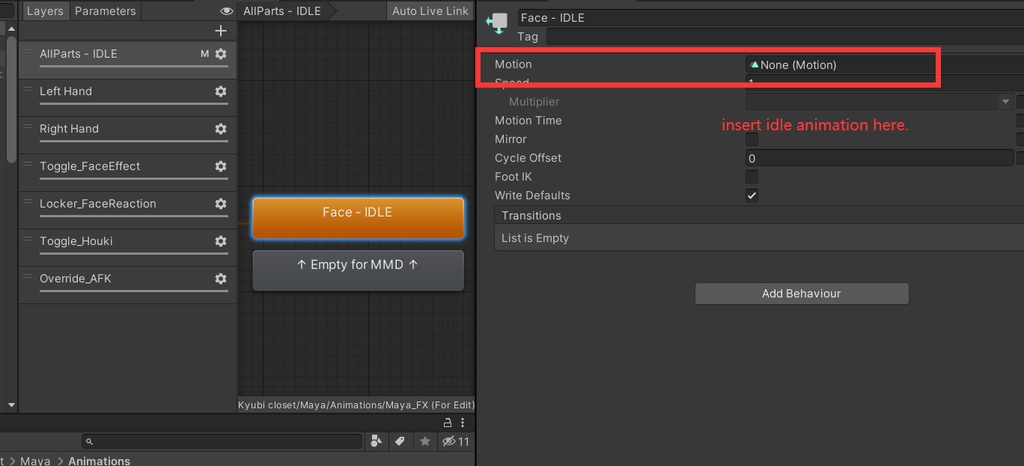1024x466 pixels.
Task: Click the favorites star icon
Action: (x=425, y=441)
